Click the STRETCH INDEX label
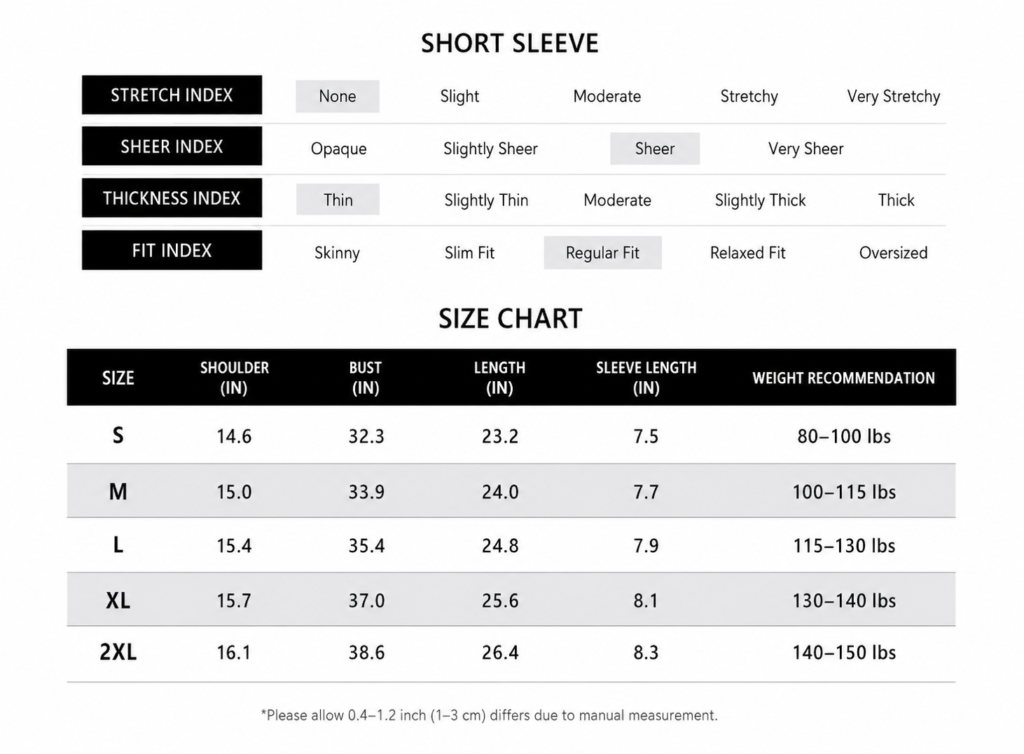Viewport: 1024px width, 754px height. coord(172,95)
